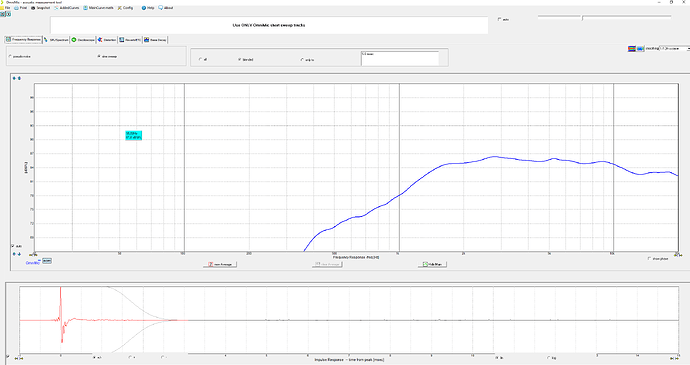Image resolution: width=690 pixels, height=365 pixels.
Task: Switch to the Bass Decay tab
Action: tap(155, 40)
